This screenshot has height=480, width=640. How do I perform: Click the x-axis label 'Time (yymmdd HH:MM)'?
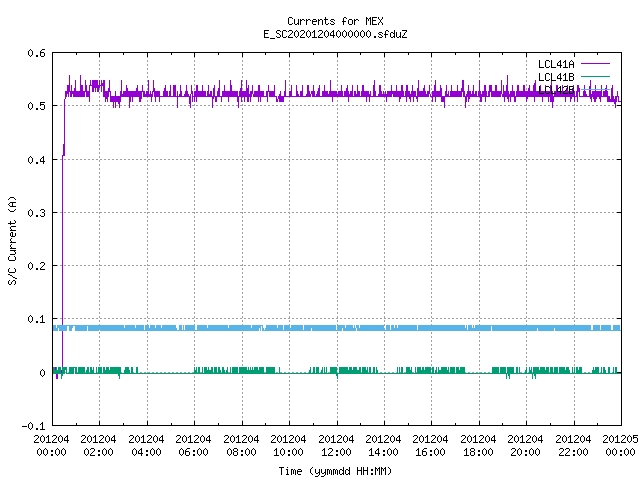point(335,471)
